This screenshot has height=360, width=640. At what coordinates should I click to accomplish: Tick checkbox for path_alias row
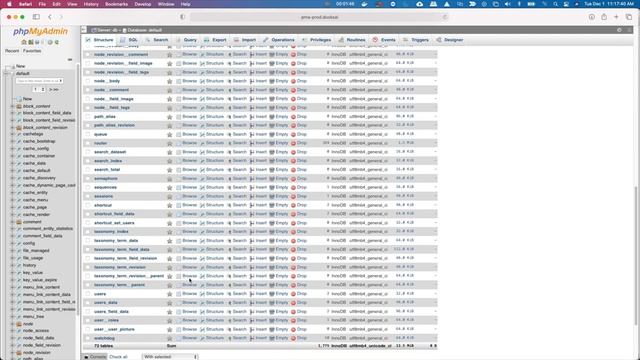[x=87, y=117]
